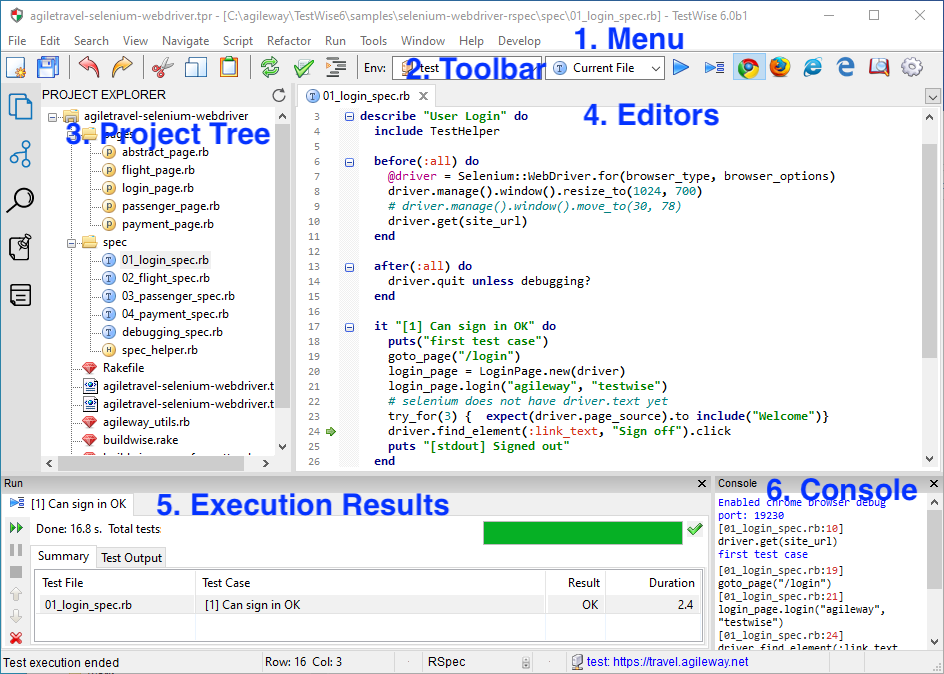Image resolution: width=944 pixels, height=674 pixels.
Task: Refresh the Project Explorer
Action: 279,95
